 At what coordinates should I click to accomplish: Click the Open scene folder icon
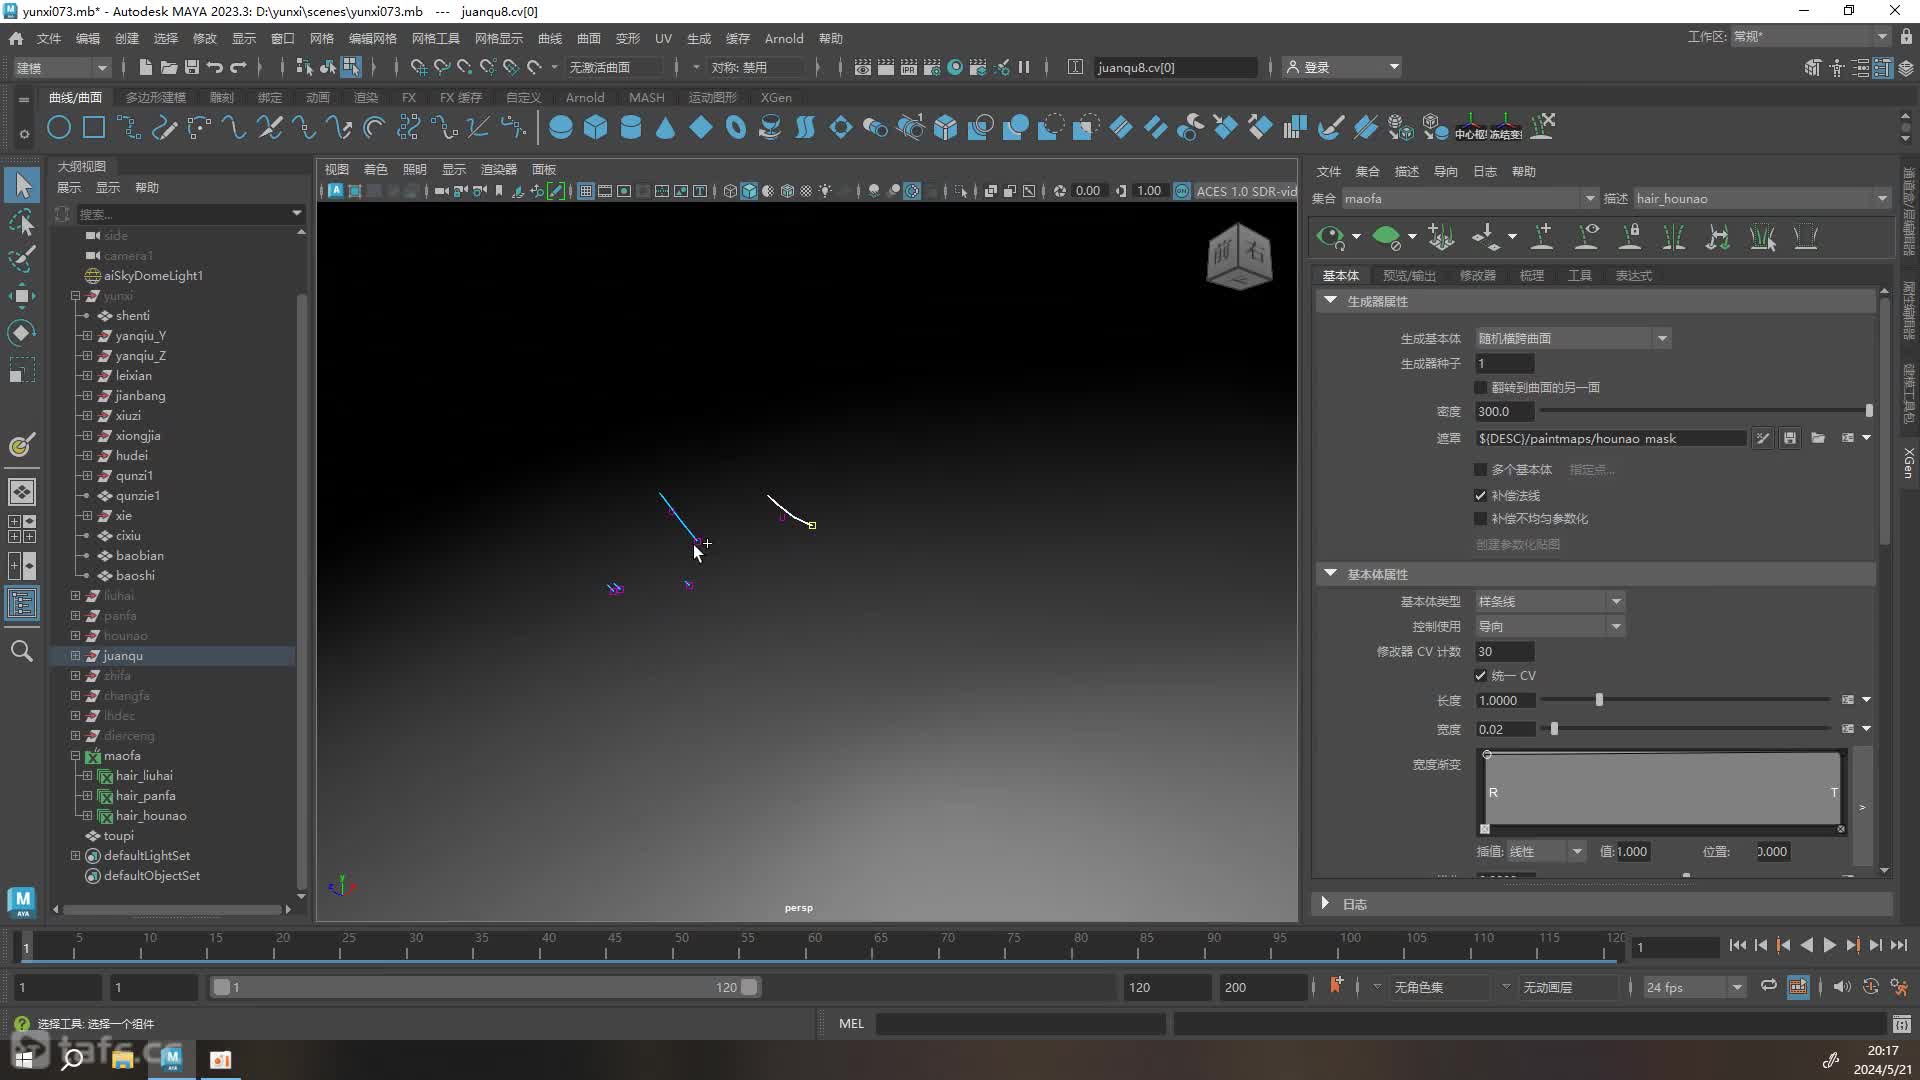coord(169,67)
